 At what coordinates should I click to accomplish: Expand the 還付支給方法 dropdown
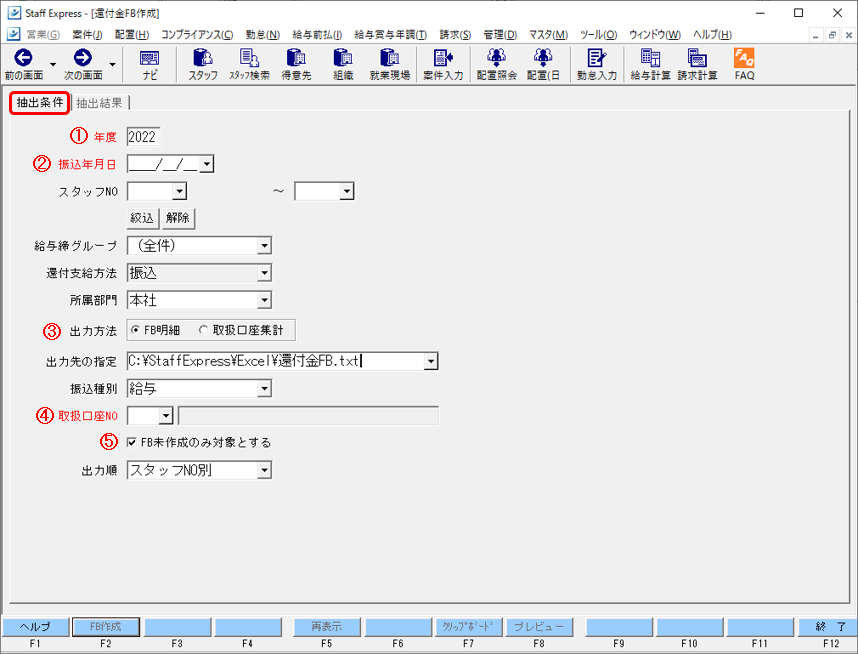click(x=264, y=273)
